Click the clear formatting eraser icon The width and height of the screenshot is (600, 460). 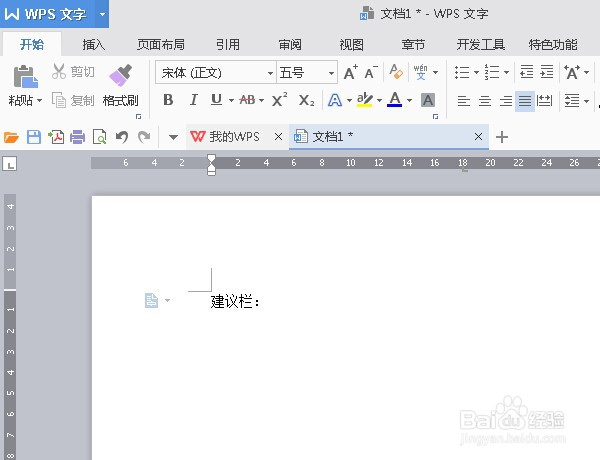click(396, 72)
